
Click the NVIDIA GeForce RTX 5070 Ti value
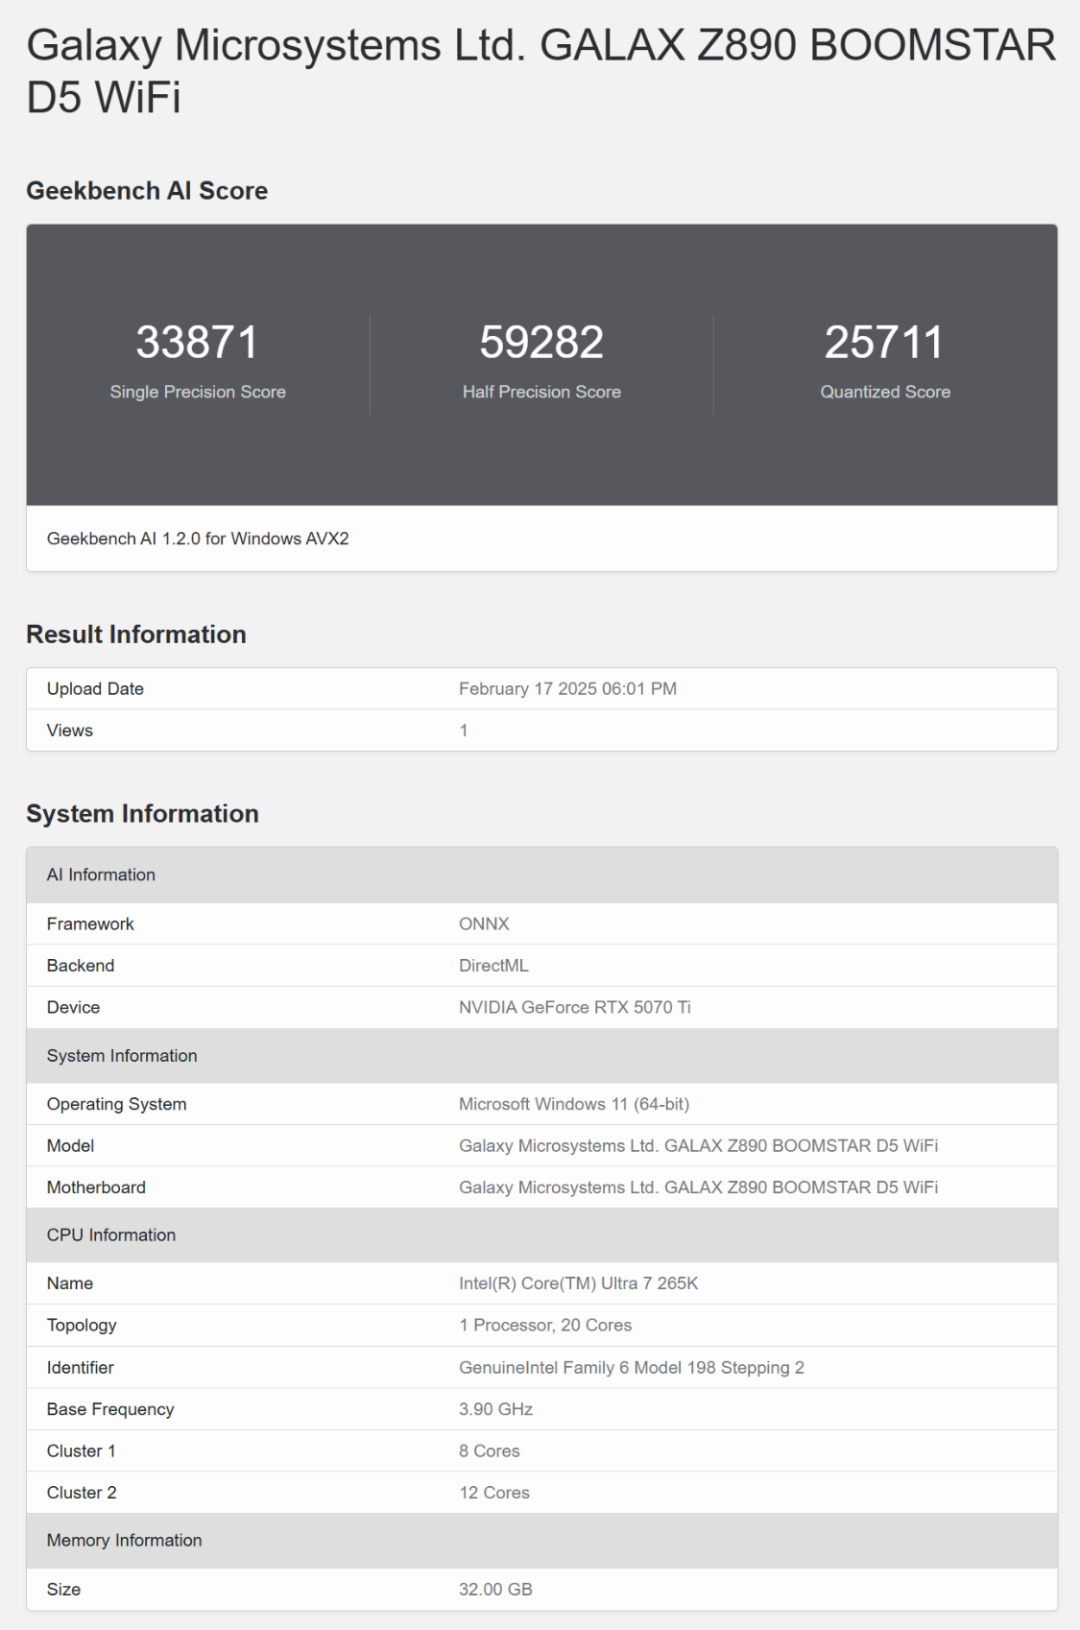[x=575, y=1008]
